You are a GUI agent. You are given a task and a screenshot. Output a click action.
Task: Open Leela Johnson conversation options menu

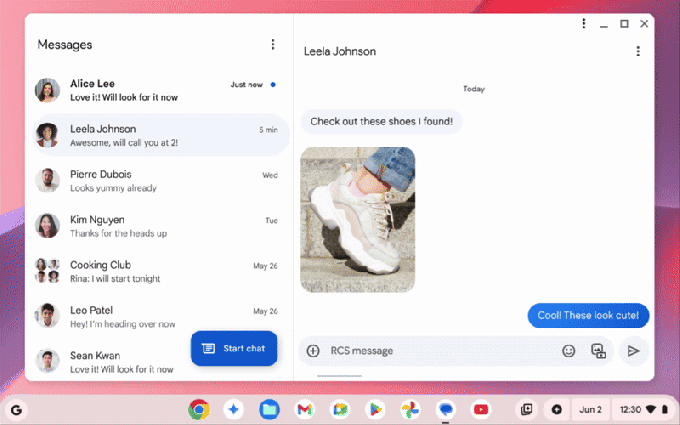point(638,51)
